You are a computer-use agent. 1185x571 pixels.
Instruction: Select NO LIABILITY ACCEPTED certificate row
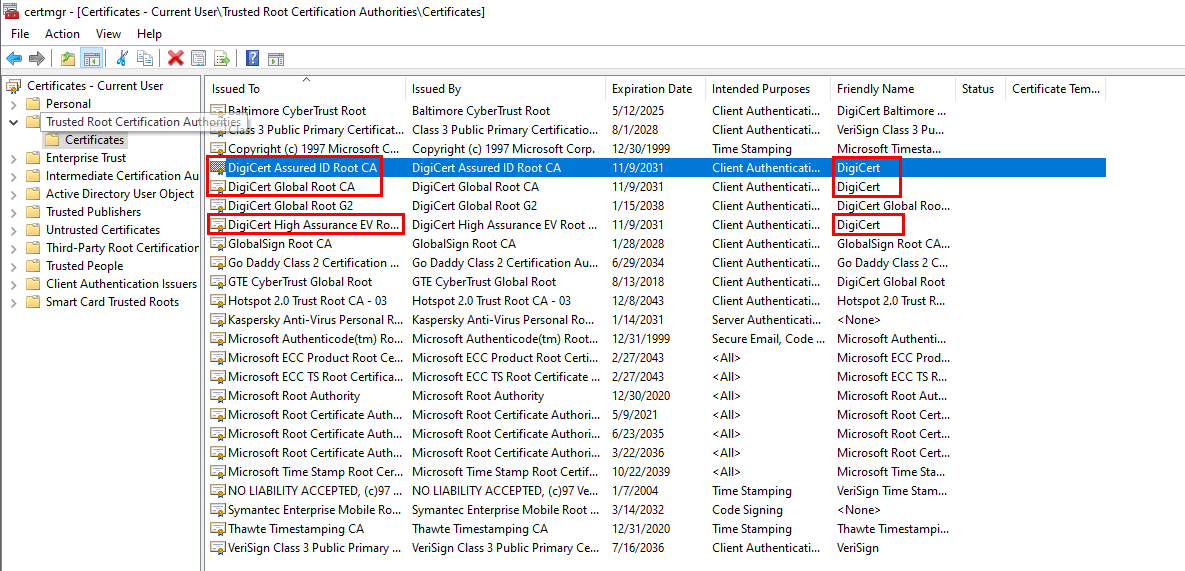coord(657,491)
